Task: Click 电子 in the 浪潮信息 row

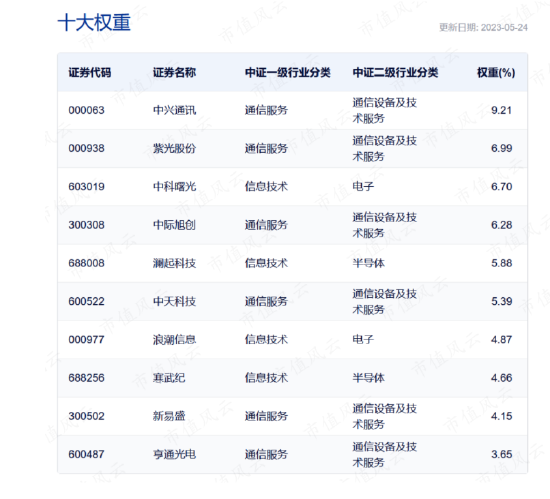Action: point(363,339)
